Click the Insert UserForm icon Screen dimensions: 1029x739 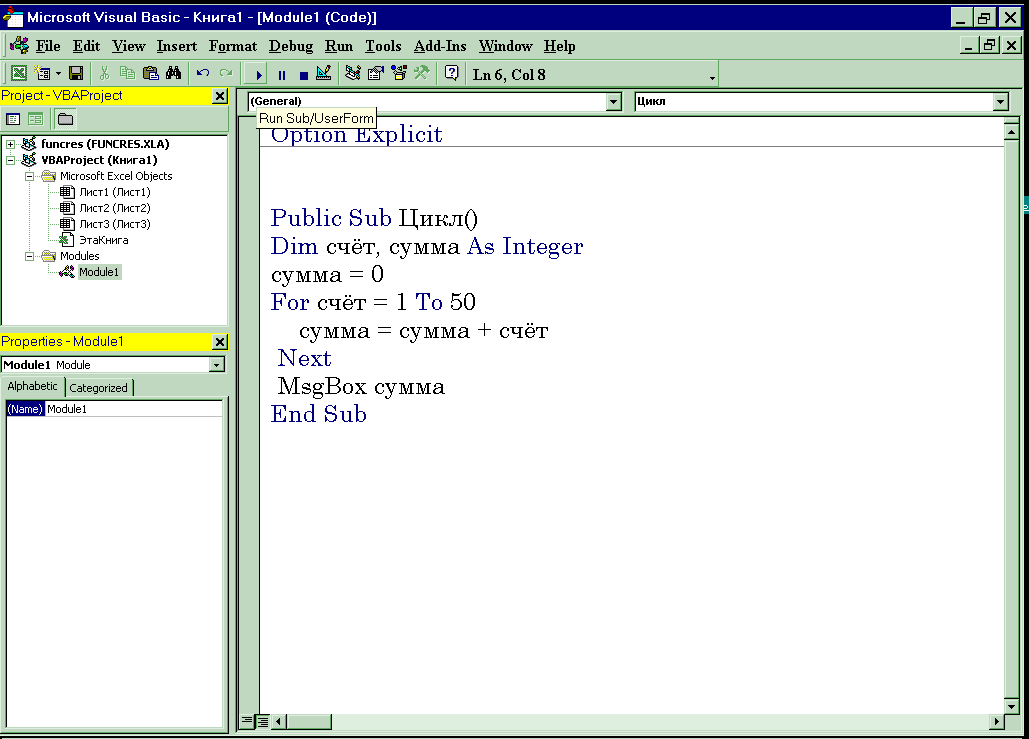tap(43, 74)
